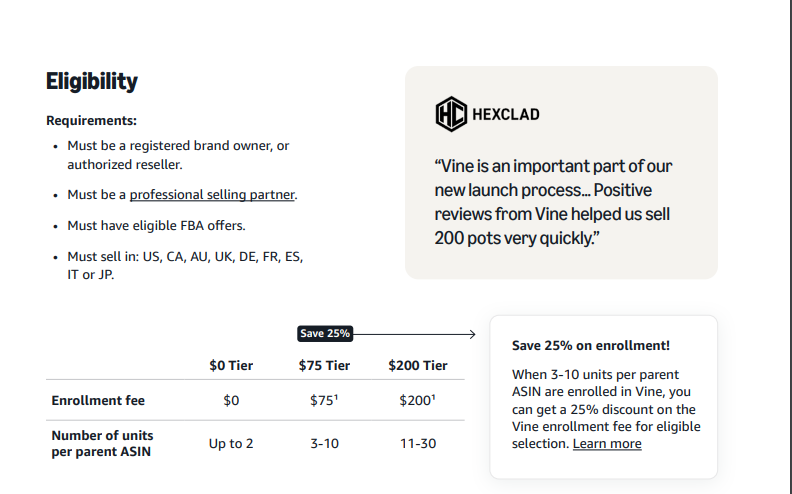Click the Save 25% on enrollment! heading
The image size is (792, 494).
(590, 345)
